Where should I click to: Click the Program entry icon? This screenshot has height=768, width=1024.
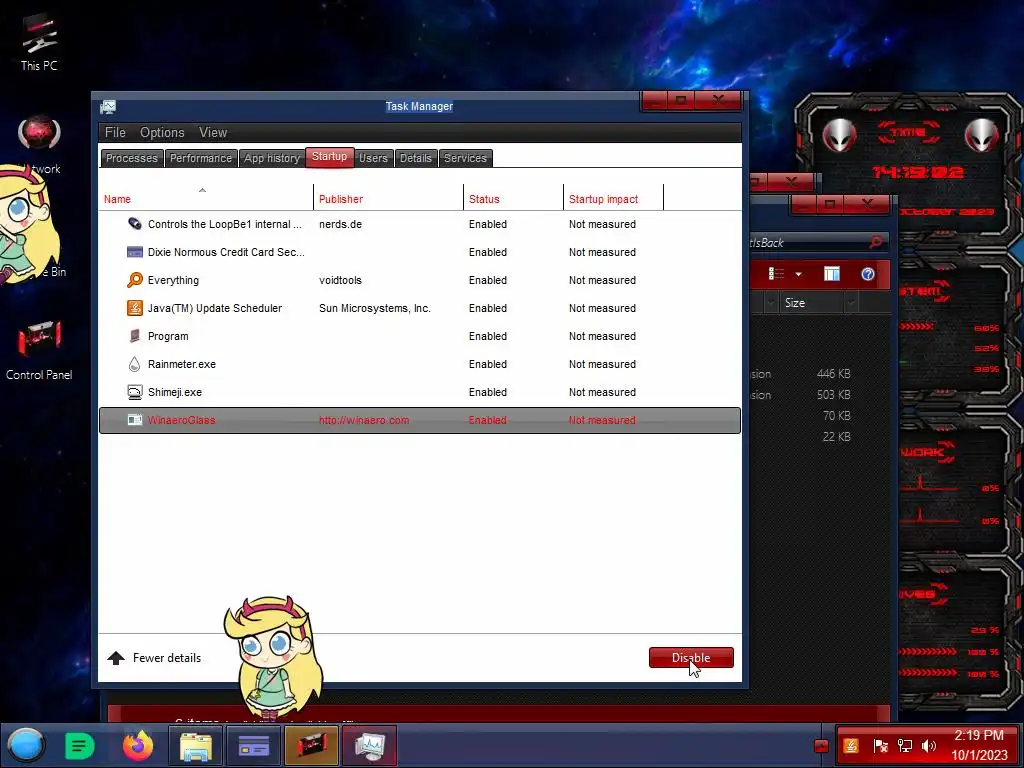coord(135,336)
